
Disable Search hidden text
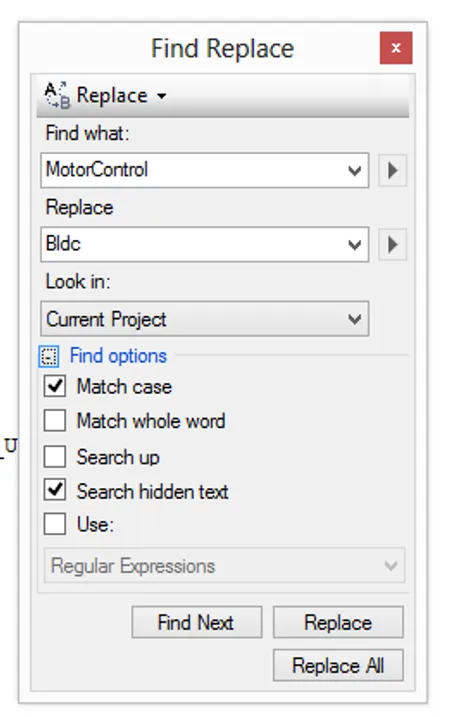(x=55, y=490)
